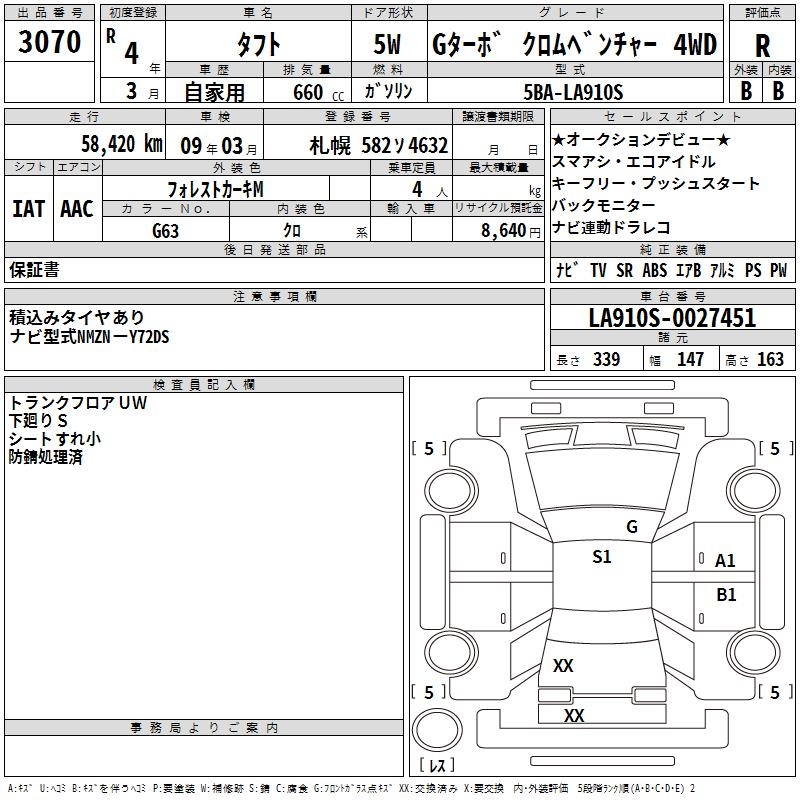This screenshot has width=800, height=800.
Task: Select バックモニター sales point
Action: coord(604,205)
